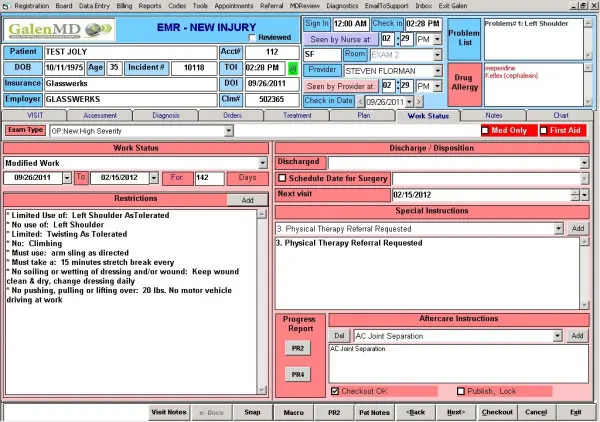Screen dimensions: 600x422
Task: Click the Restrictions list scrollbar down arrow
Action: [262, 390]
